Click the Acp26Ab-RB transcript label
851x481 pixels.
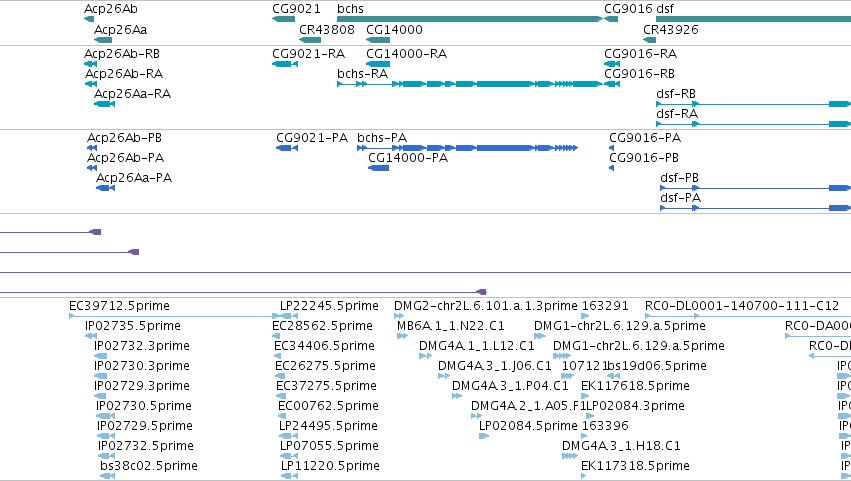[122, 54]
